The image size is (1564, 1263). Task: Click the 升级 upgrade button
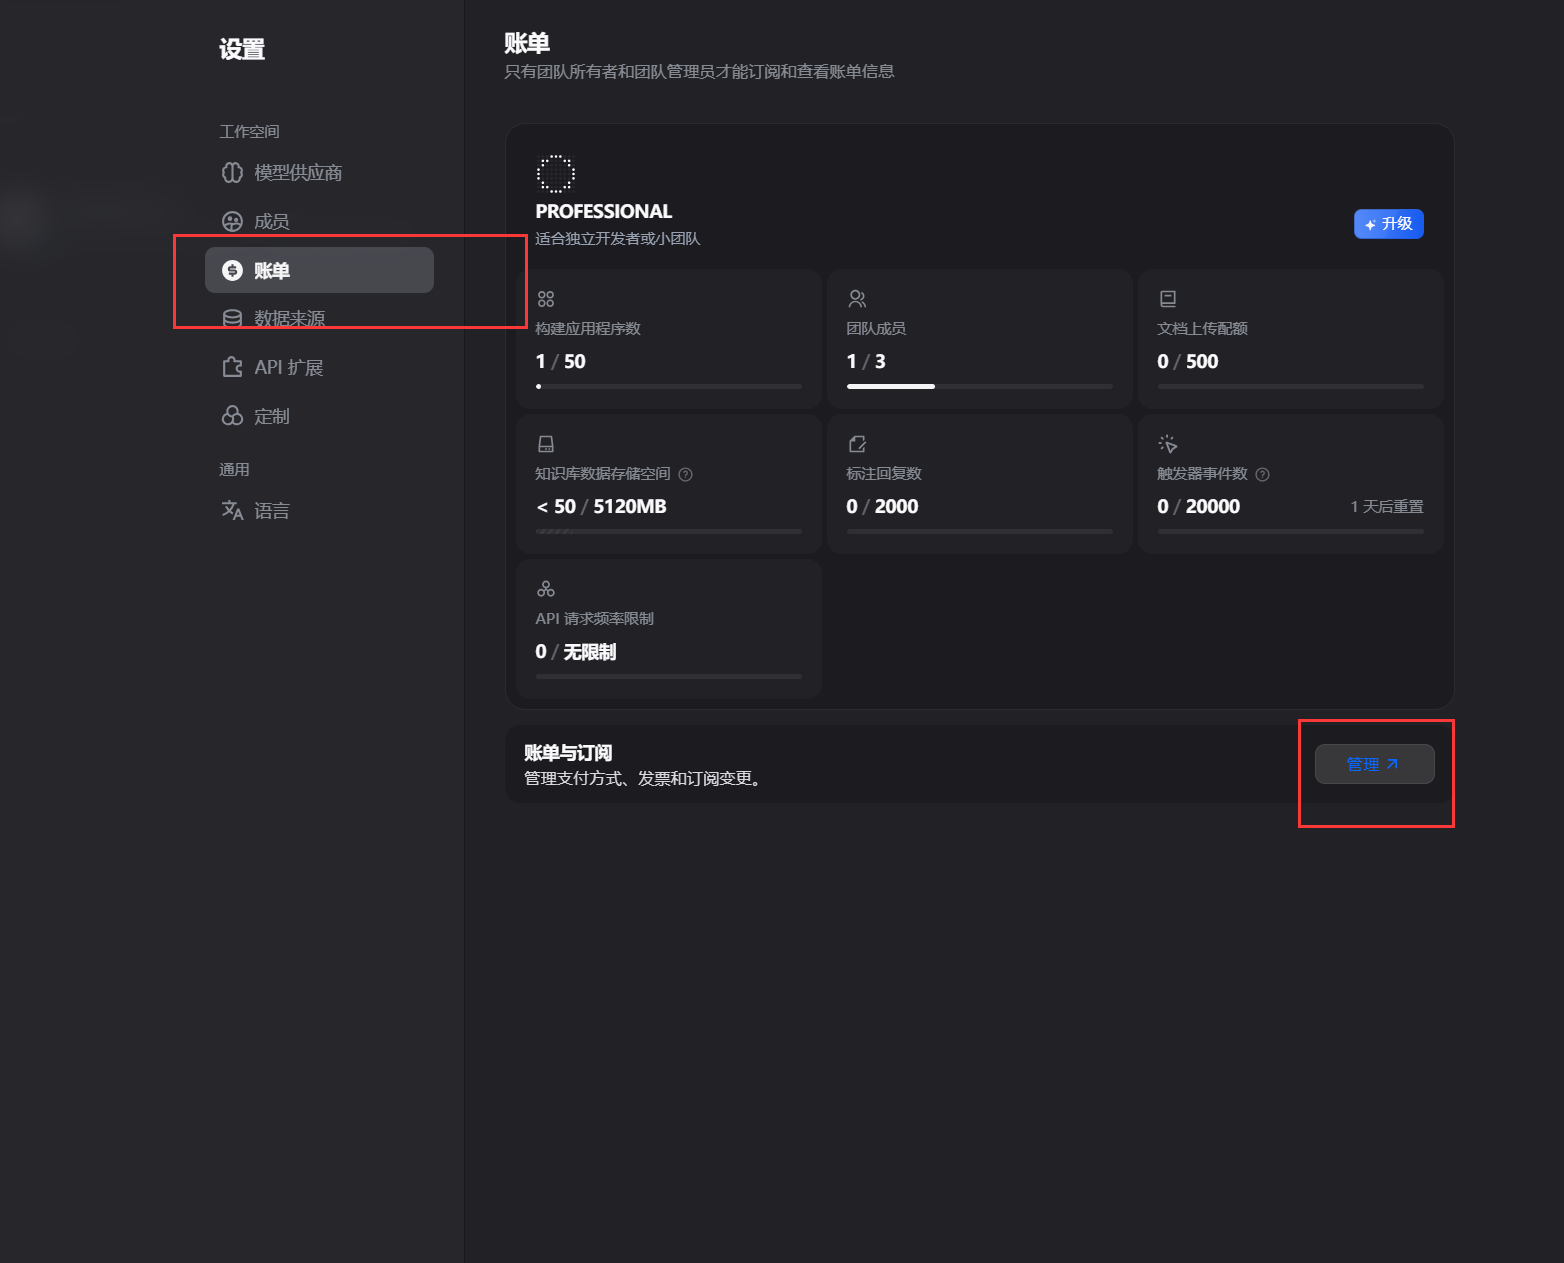[x=1388, y=224]
